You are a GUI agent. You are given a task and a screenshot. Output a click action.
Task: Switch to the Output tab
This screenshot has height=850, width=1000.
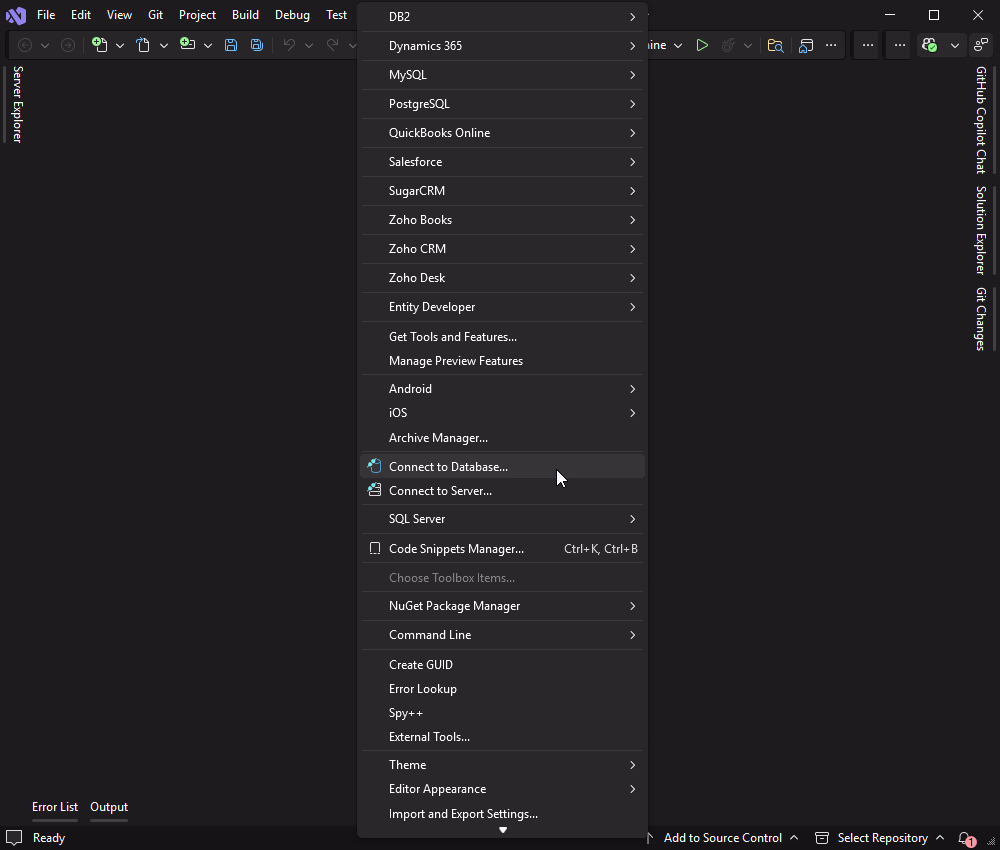point(108,807)
